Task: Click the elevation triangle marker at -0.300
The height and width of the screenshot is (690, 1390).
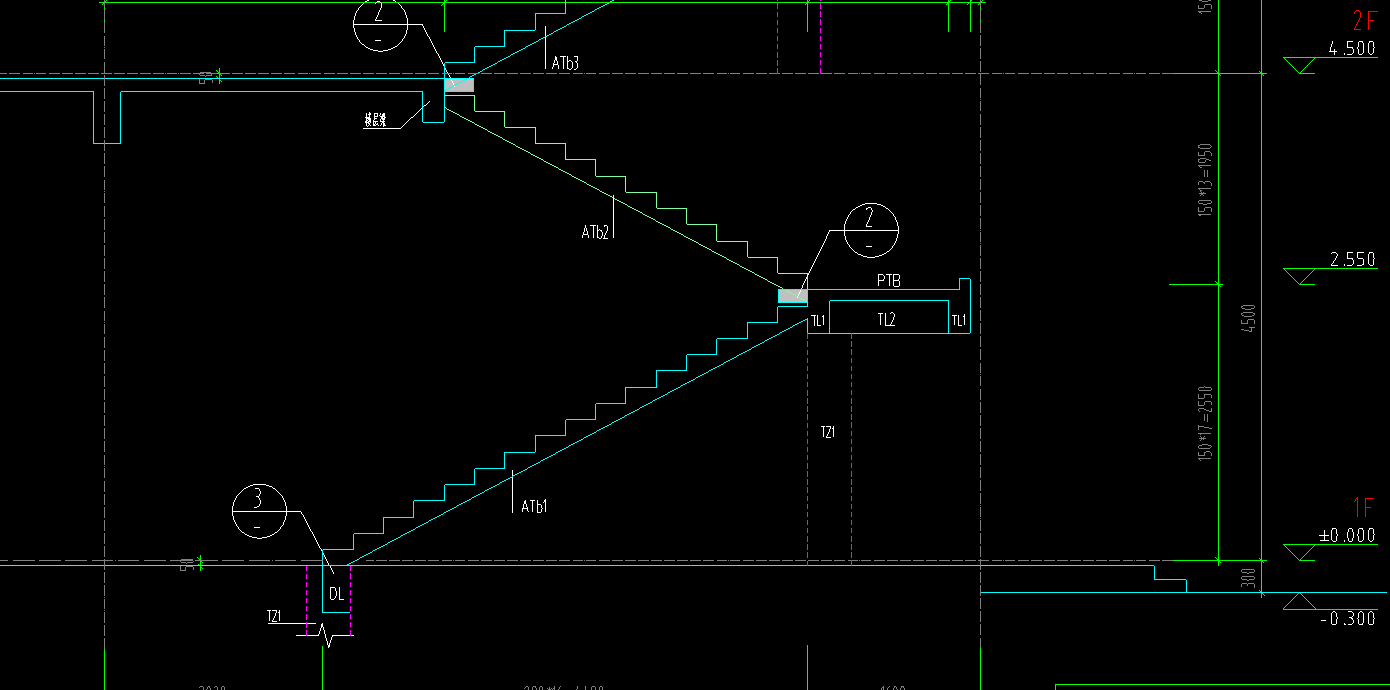Action: [x=1300, y=600]
